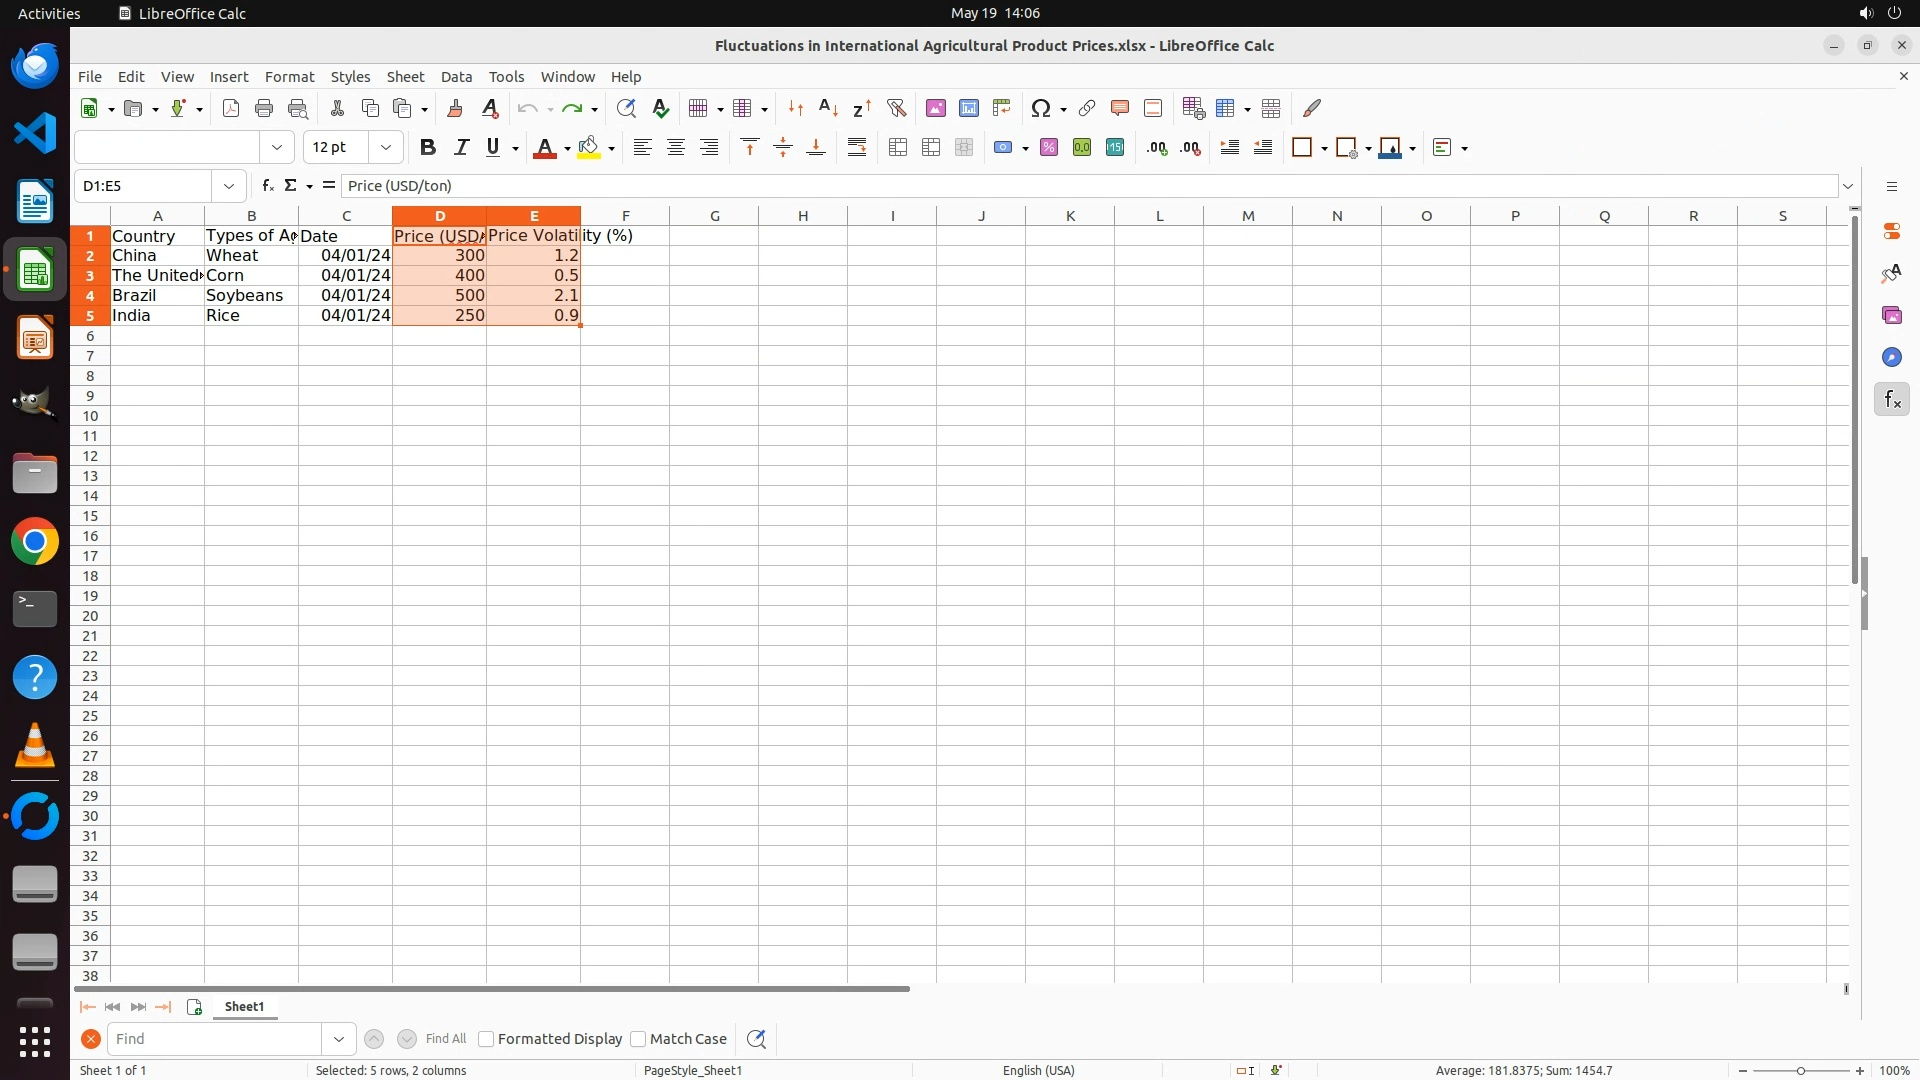The height and width of the screenshot is (1080, 1920).
Task: Enable the Match Case checkbox
Action: pos(638,1039)
